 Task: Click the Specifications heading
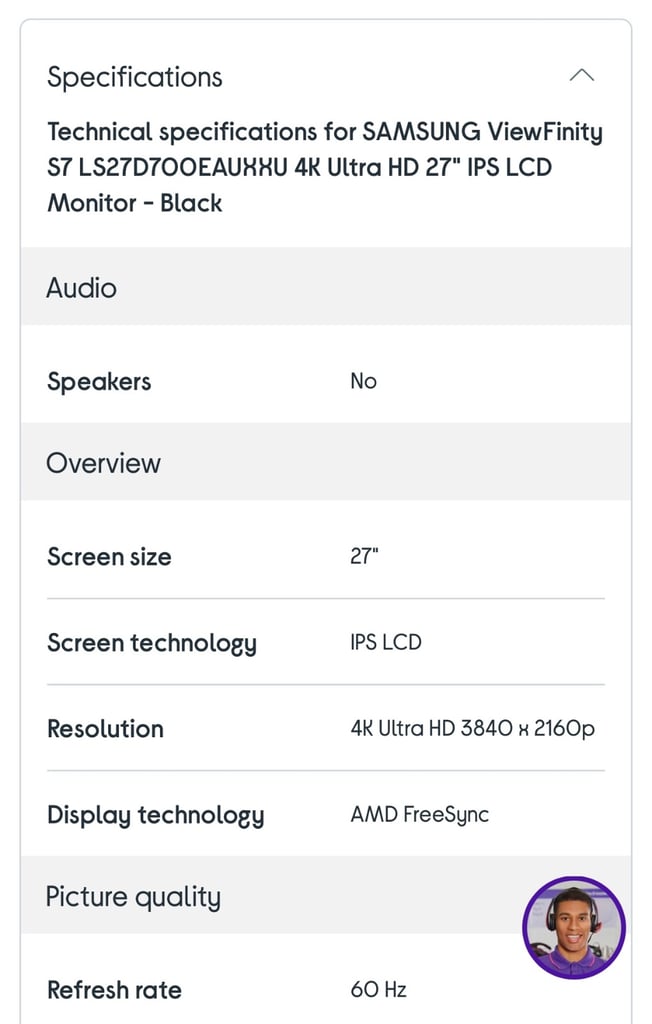135,77
